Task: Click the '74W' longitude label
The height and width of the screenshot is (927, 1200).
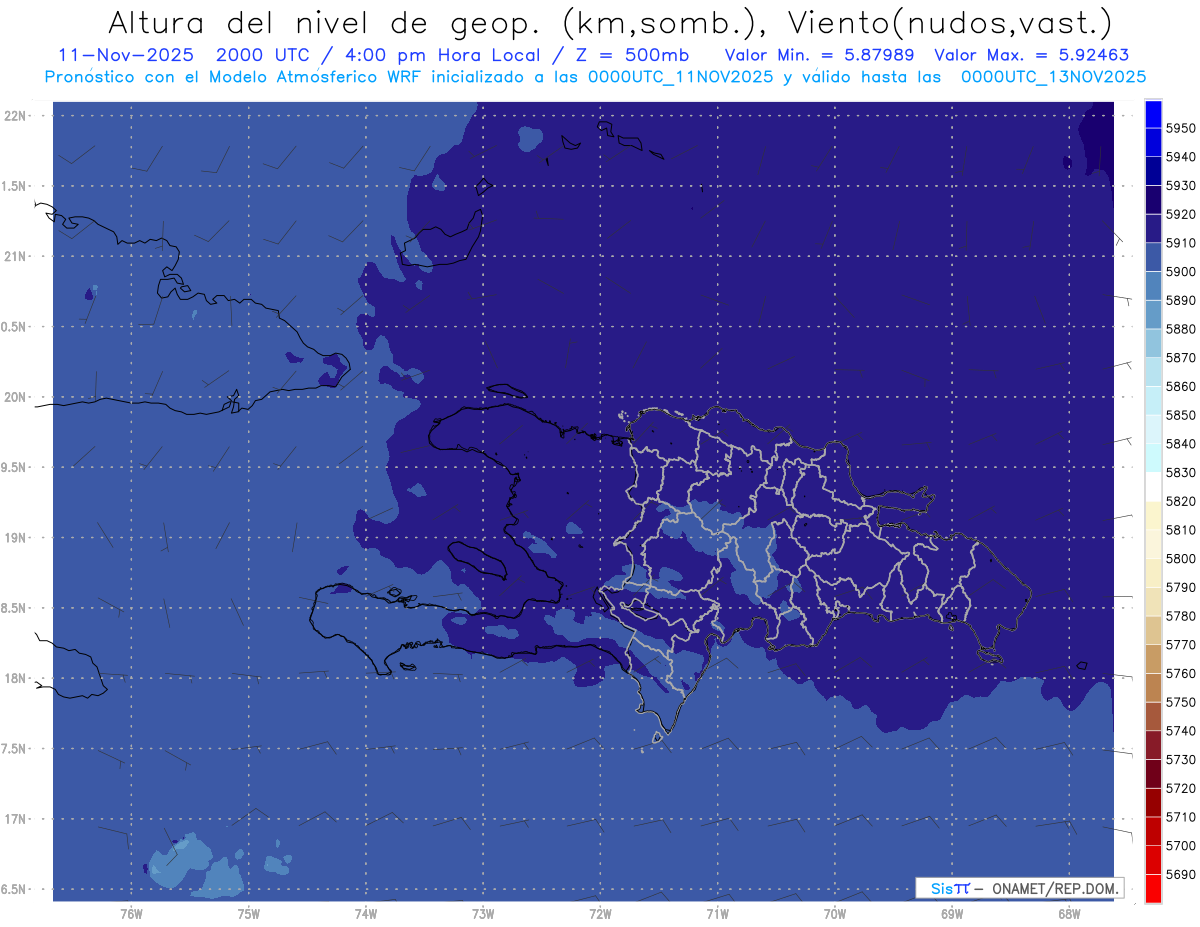Action: 366,914
